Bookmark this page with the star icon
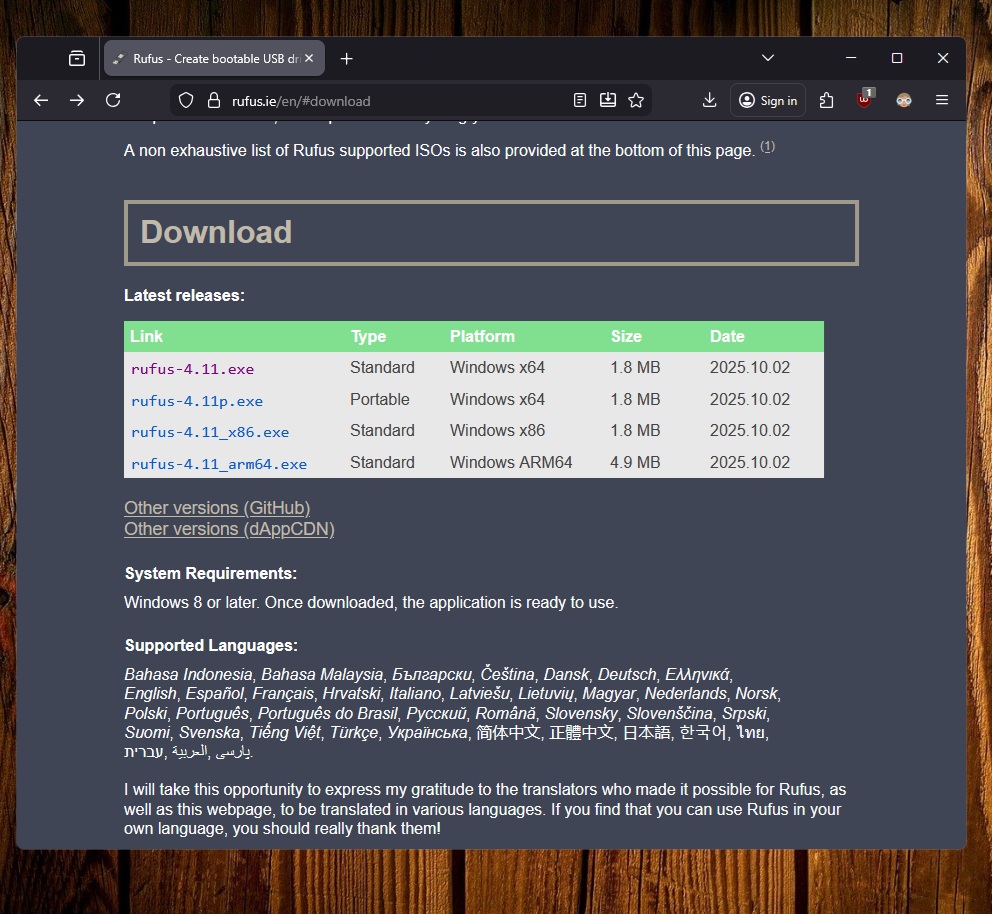The height and width of the screenshot is (914, 992). coord(636,100)
